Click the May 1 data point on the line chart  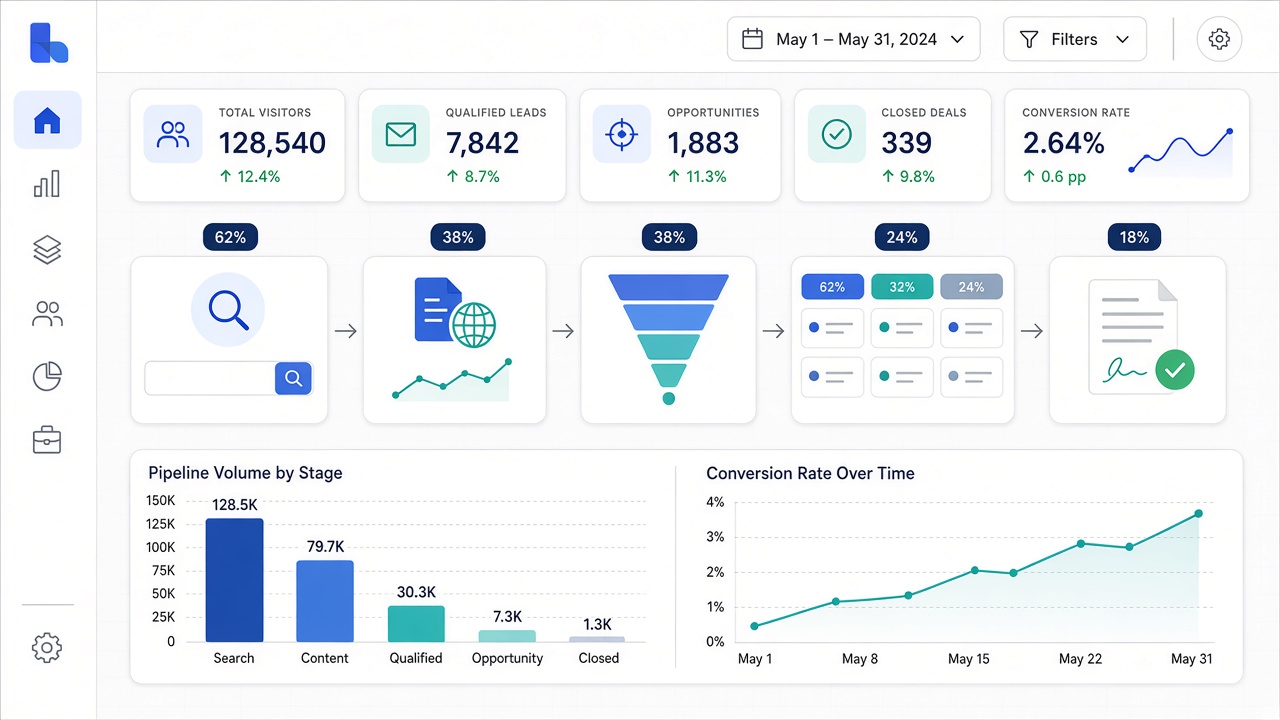click(754, 626)
